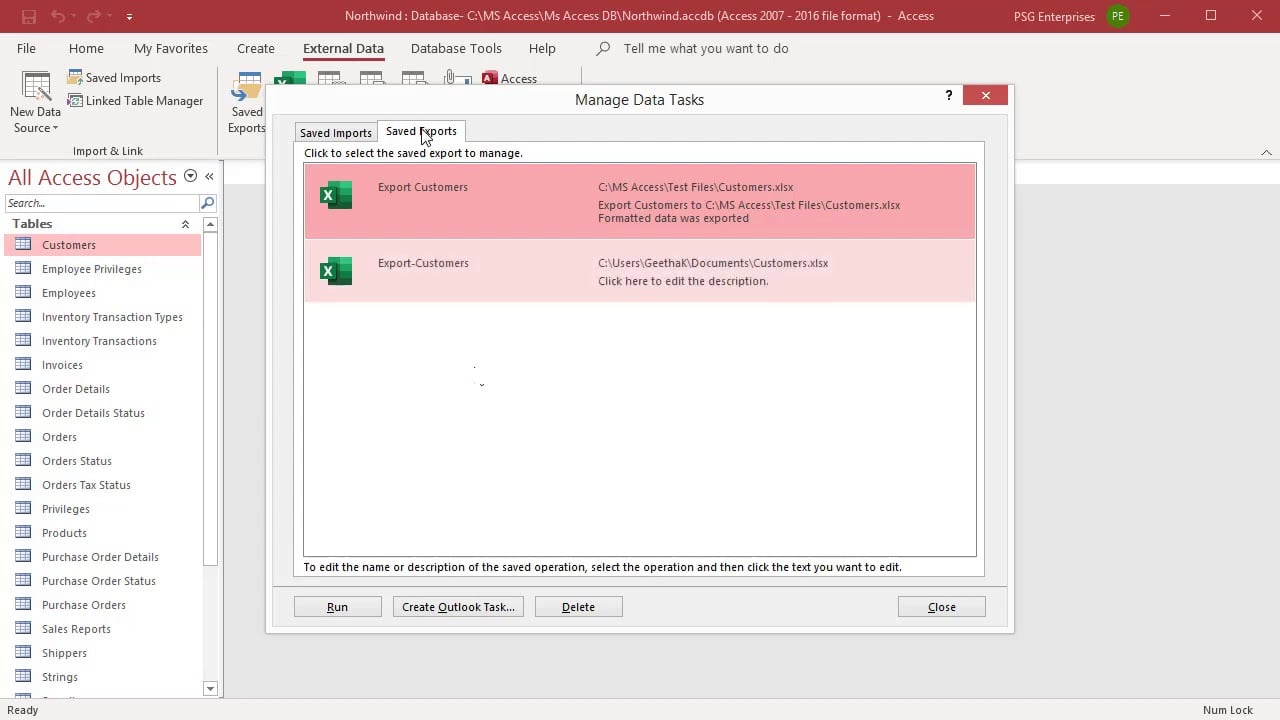Click path C:\Users\GeethaK\Documents\Customers.xlsx

tap(713, 263)
